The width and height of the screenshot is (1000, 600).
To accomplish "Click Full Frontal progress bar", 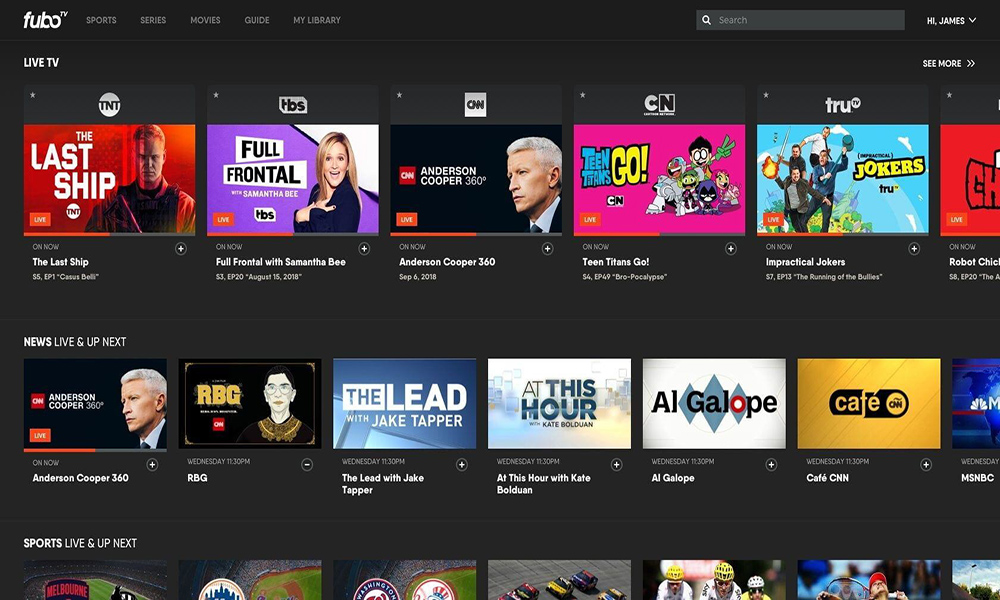I will (293, 234).
